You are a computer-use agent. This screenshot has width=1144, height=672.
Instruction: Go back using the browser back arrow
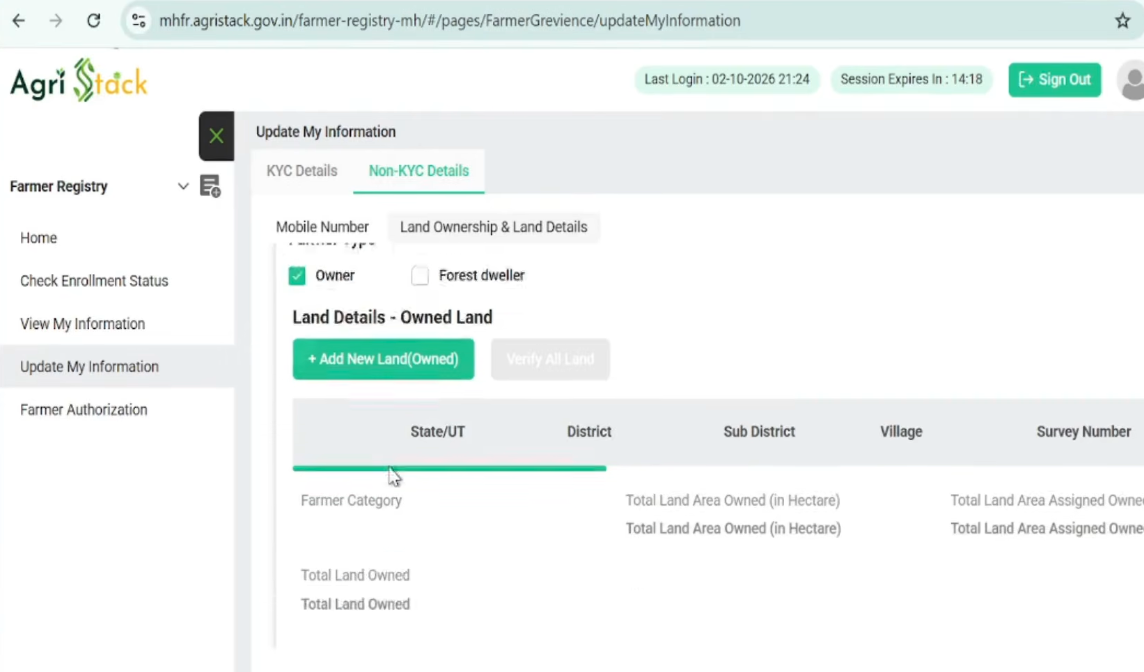tap(18, 20)
